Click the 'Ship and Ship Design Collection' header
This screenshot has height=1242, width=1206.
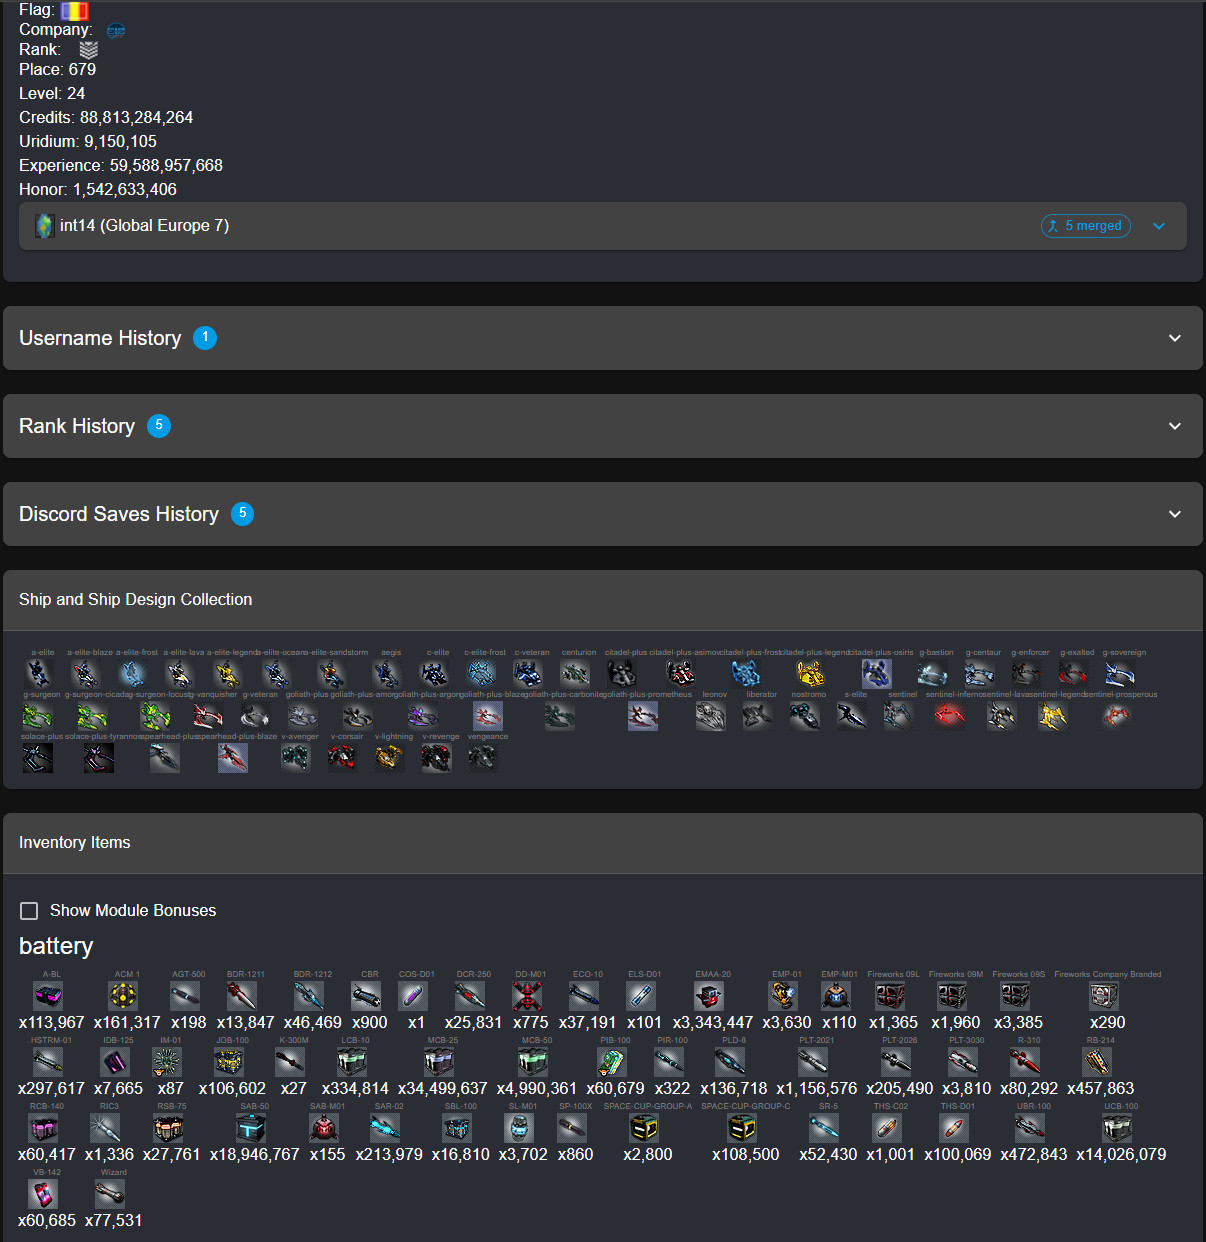136,600
